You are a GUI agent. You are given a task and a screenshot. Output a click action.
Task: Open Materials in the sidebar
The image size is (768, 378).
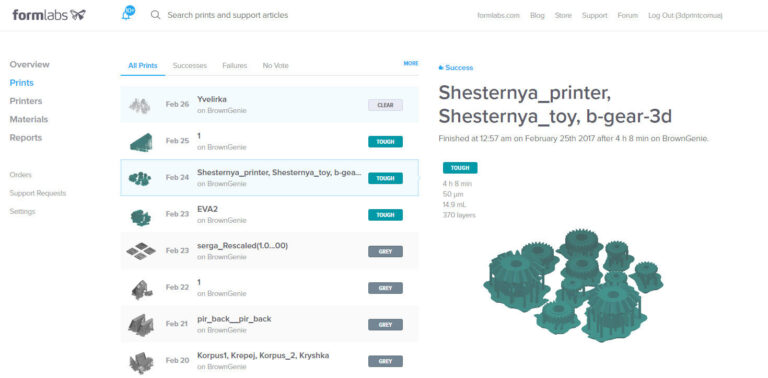[28, 119]
